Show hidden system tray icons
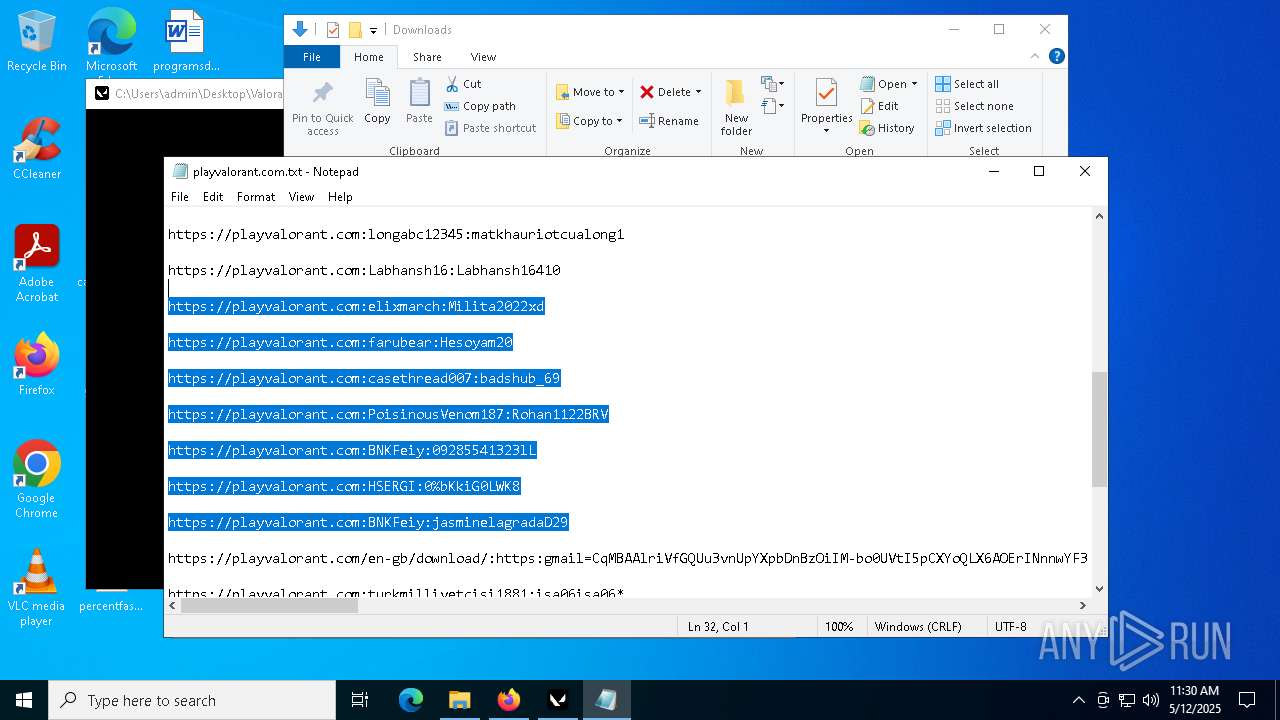The height and width of the screenshot is (720, 1280). coord(1078,700)
